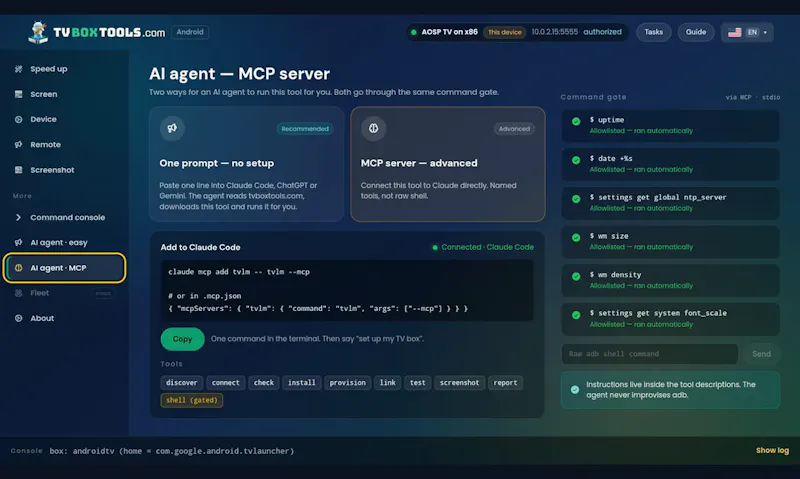The width and height of the screenshot is (800, 479).
Task: Select AI agent · MCP page
Action: tap(64, 268)
